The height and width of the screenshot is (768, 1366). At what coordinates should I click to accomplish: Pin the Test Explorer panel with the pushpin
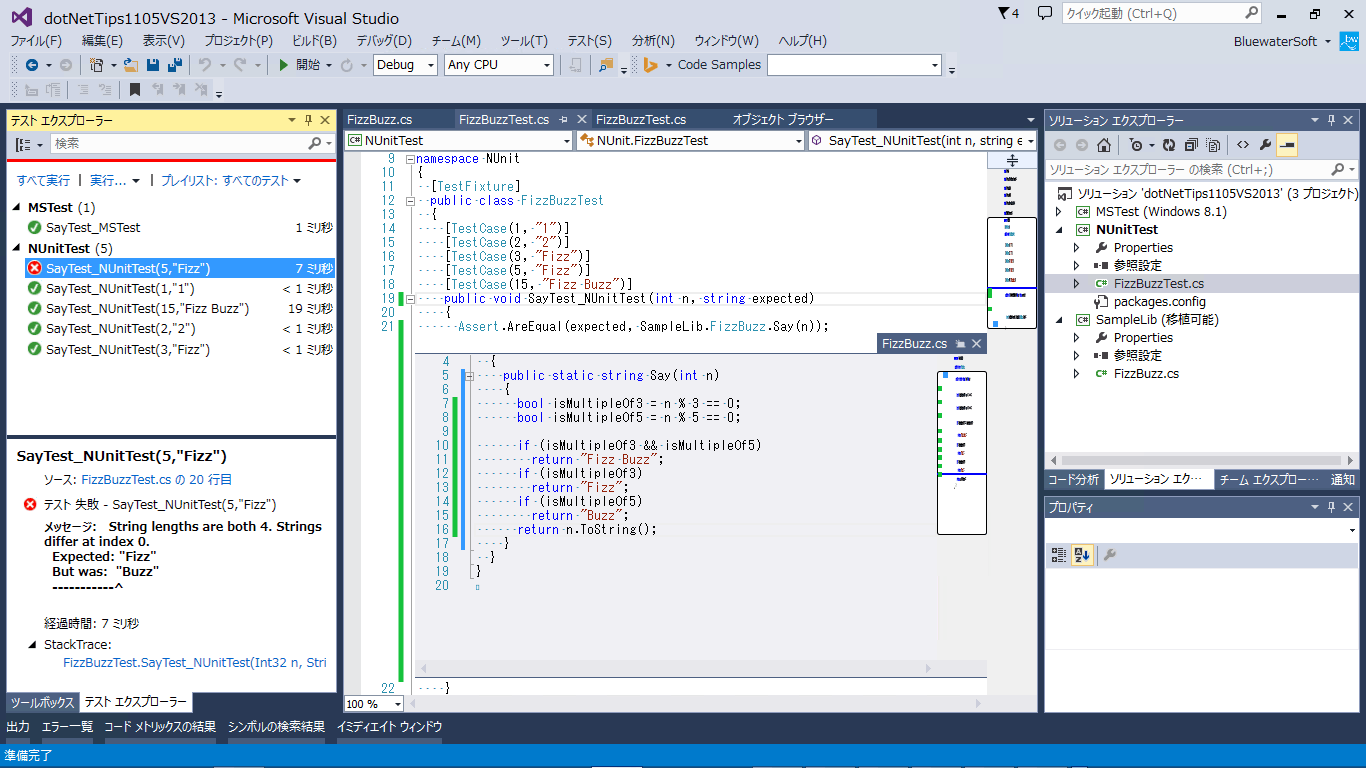click(x=308, y=120)
